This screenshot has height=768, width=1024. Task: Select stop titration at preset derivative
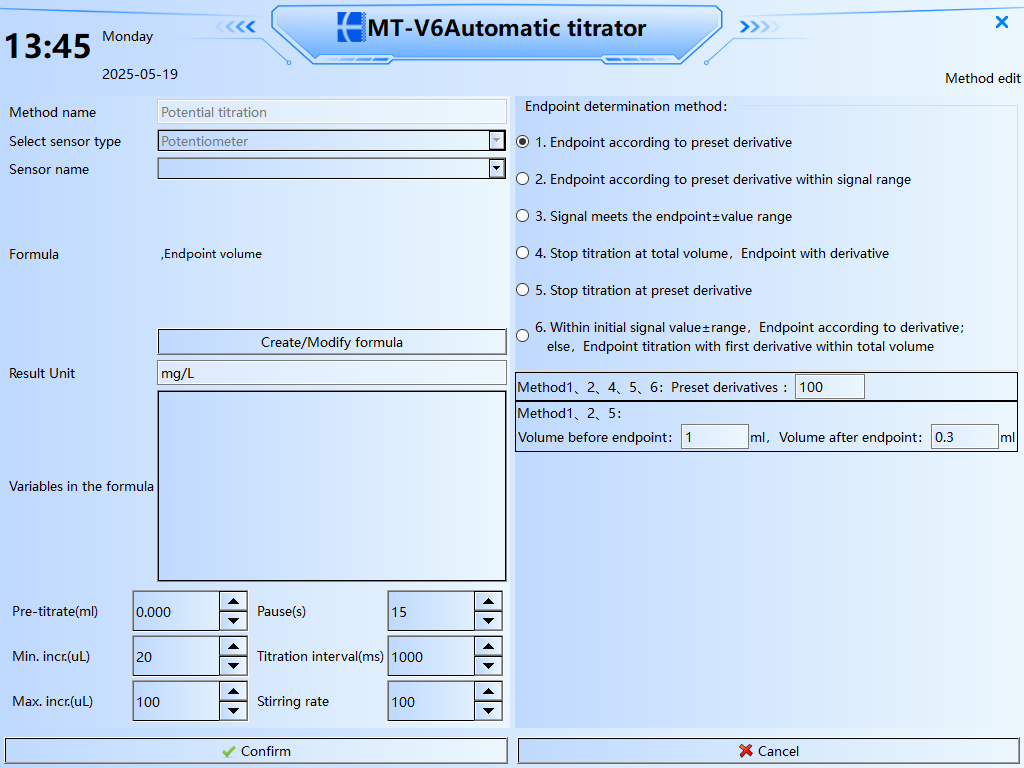click(522, 290)
